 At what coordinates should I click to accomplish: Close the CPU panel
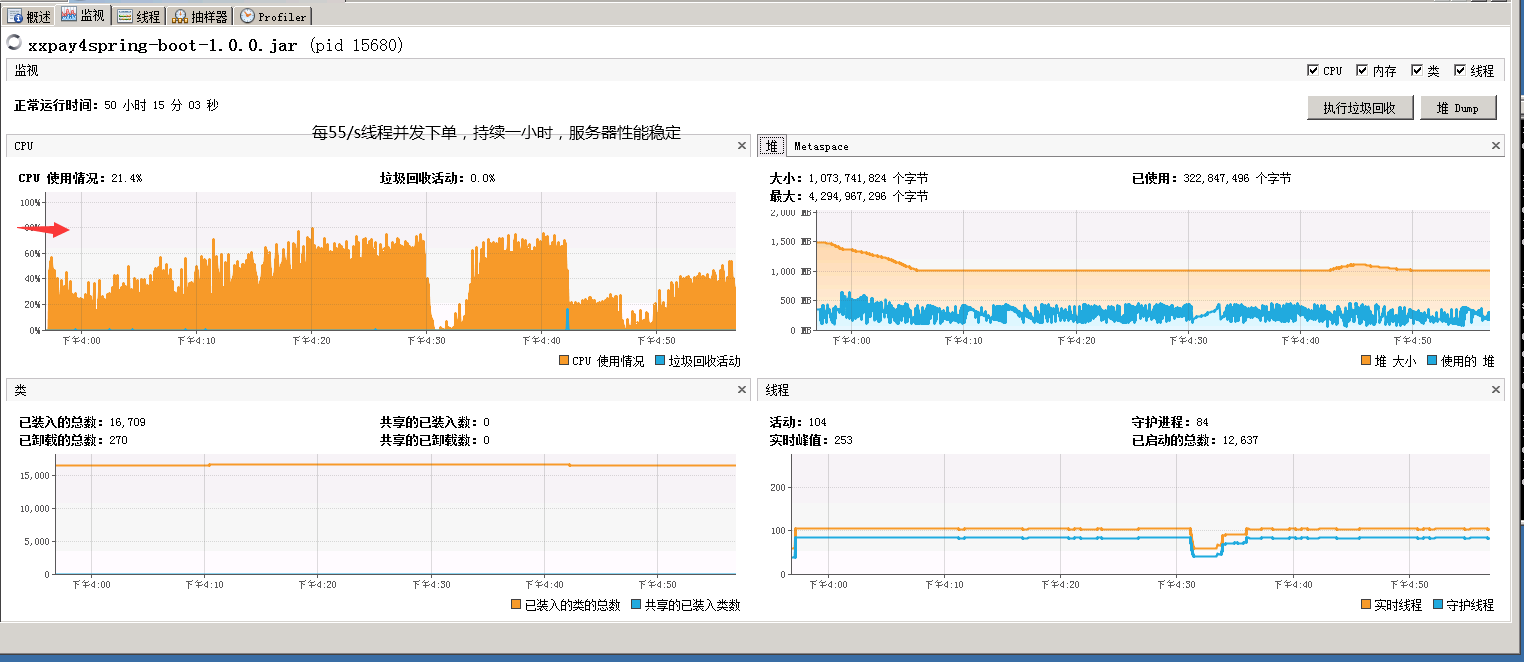(x=742, y=145)
